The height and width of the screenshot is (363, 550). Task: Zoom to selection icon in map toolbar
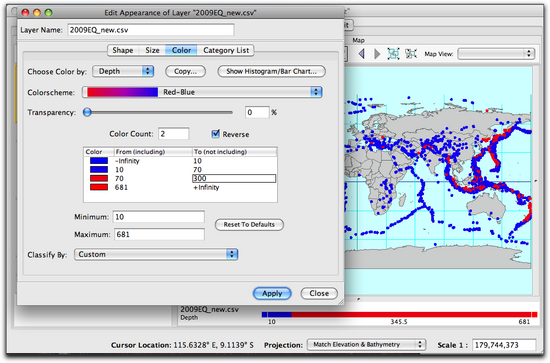coord(411,54)
